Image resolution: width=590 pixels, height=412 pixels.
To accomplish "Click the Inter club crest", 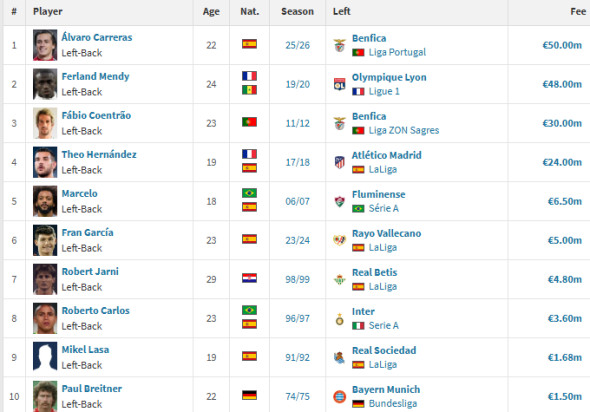I will (x=339, y=319).
